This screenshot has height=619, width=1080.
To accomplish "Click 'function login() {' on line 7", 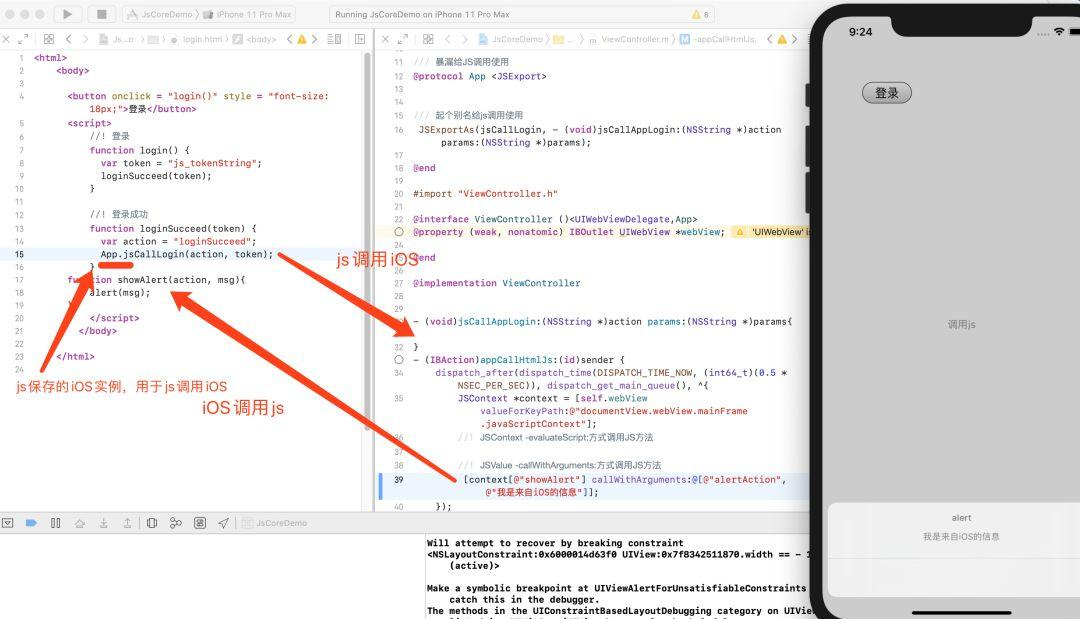I will pos(139,150).
